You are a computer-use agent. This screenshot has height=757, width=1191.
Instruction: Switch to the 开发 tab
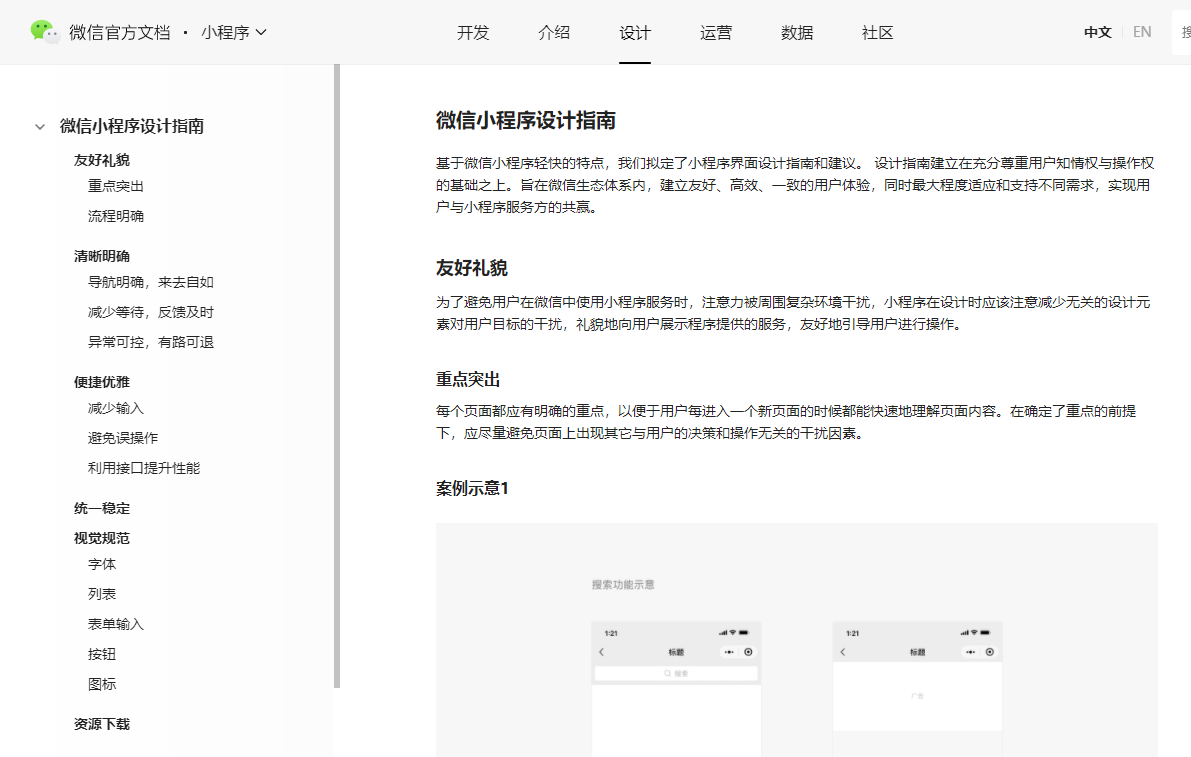click(473, 32)
